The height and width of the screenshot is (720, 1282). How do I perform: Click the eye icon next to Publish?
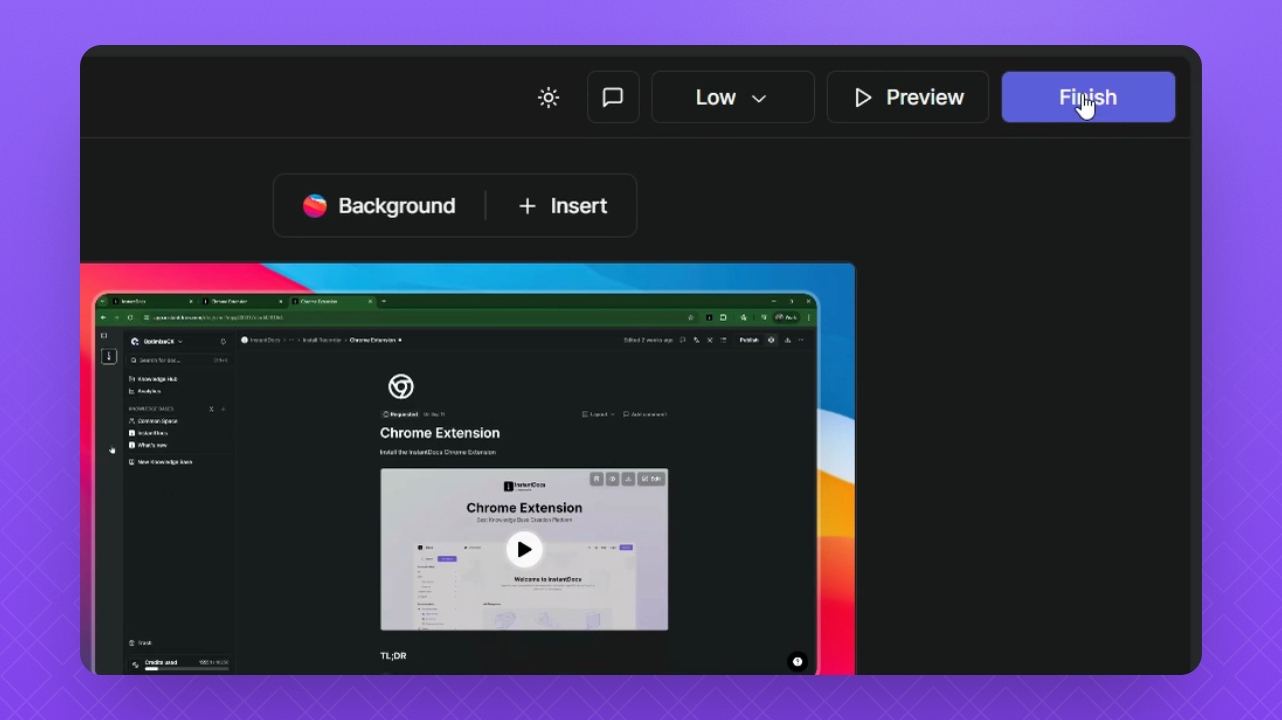[x=771, y=340]
